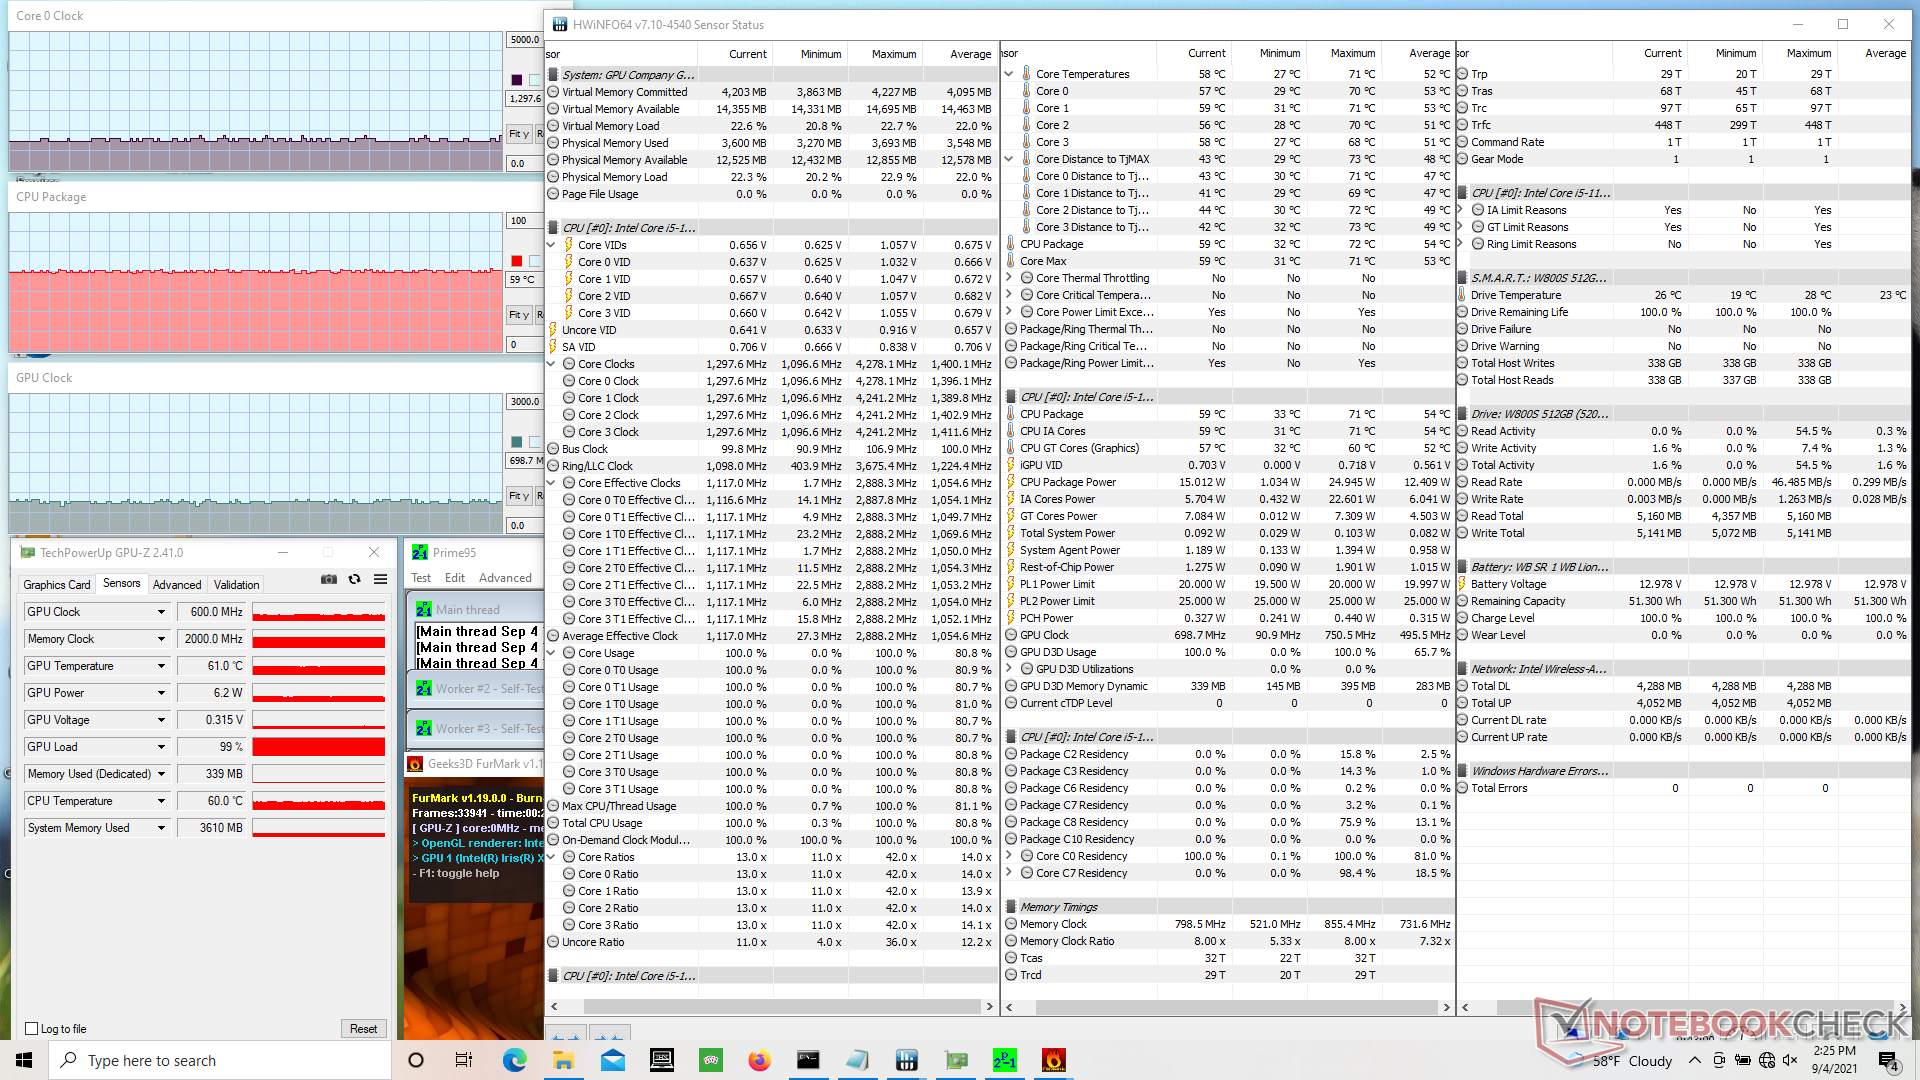This screenshot has height=1080, width=1920.
Task: Collapse the Core VIDs tree node
Action: 551,245
